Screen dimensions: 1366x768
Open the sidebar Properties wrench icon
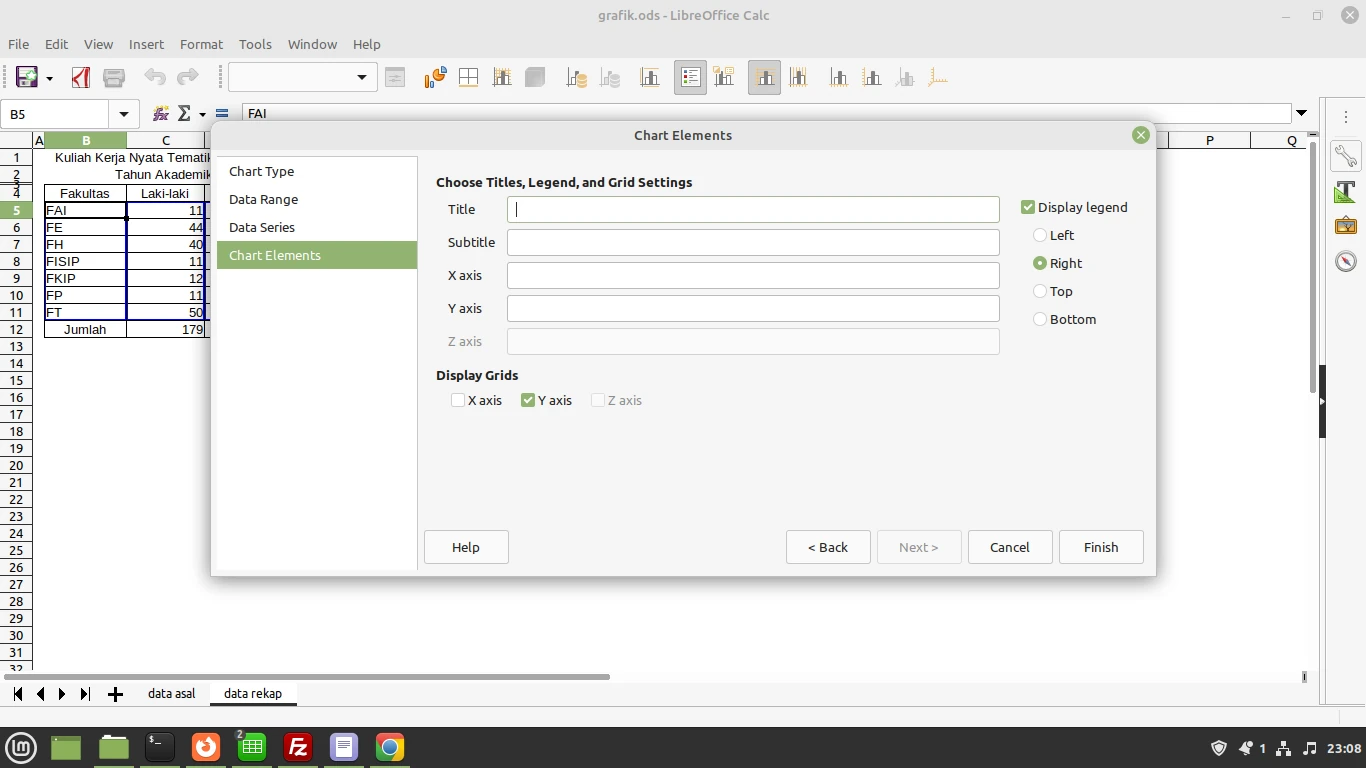[1346, 156]
